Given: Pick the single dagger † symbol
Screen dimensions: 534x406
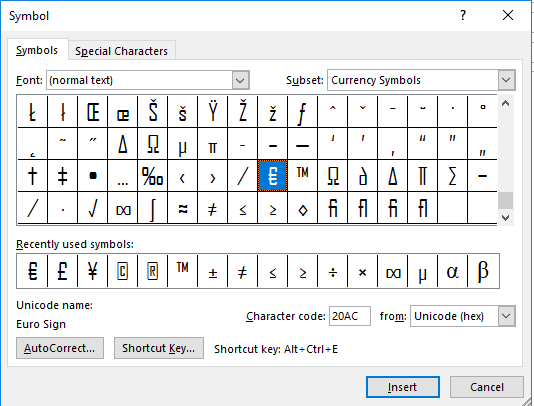Looking at the screenshot, I should click(x=32, y=176).
